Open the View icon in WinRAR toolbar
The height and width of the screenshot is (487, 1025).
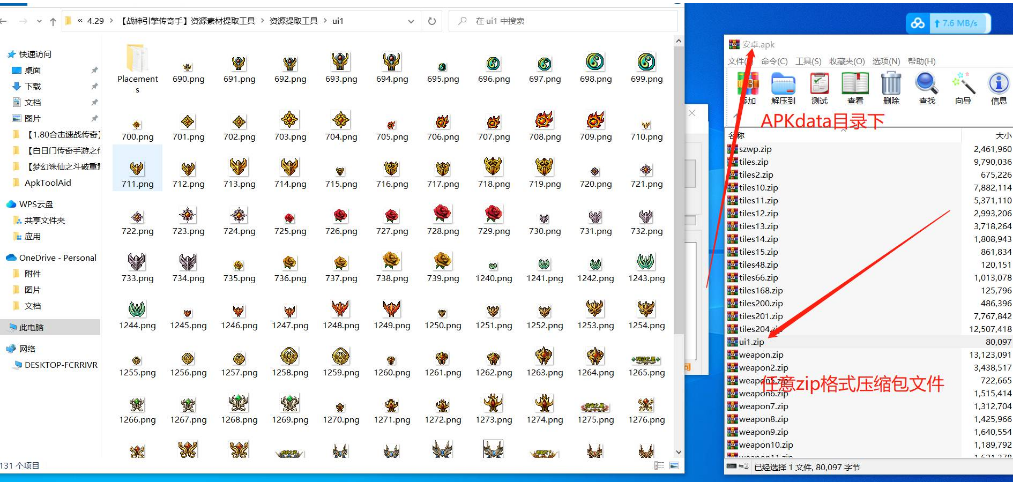[x=855, y=87]
